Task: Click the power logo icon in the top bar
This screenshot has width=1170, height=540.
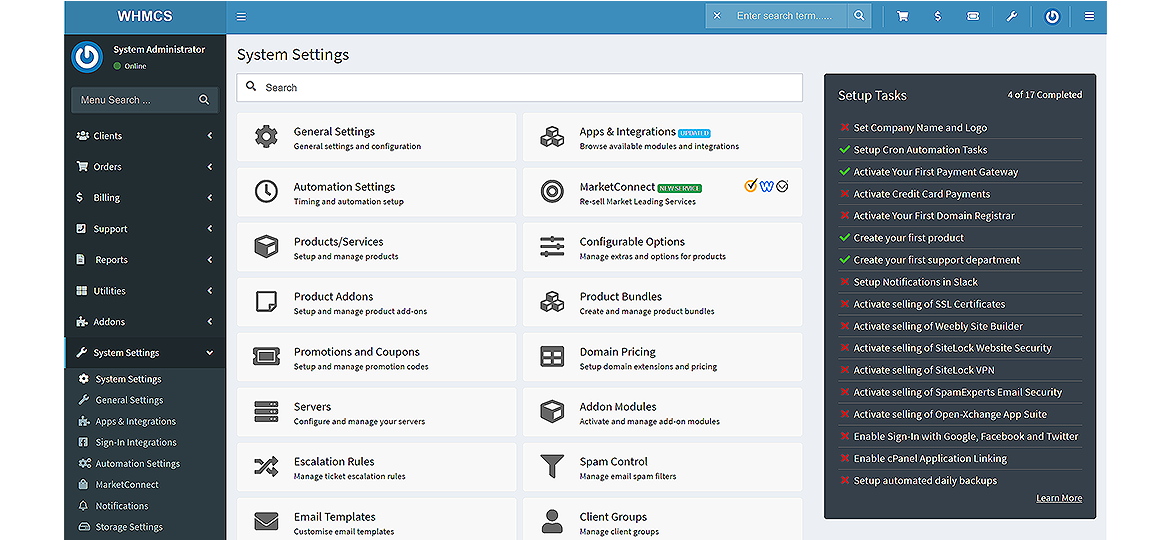Action: point(1052,16)
